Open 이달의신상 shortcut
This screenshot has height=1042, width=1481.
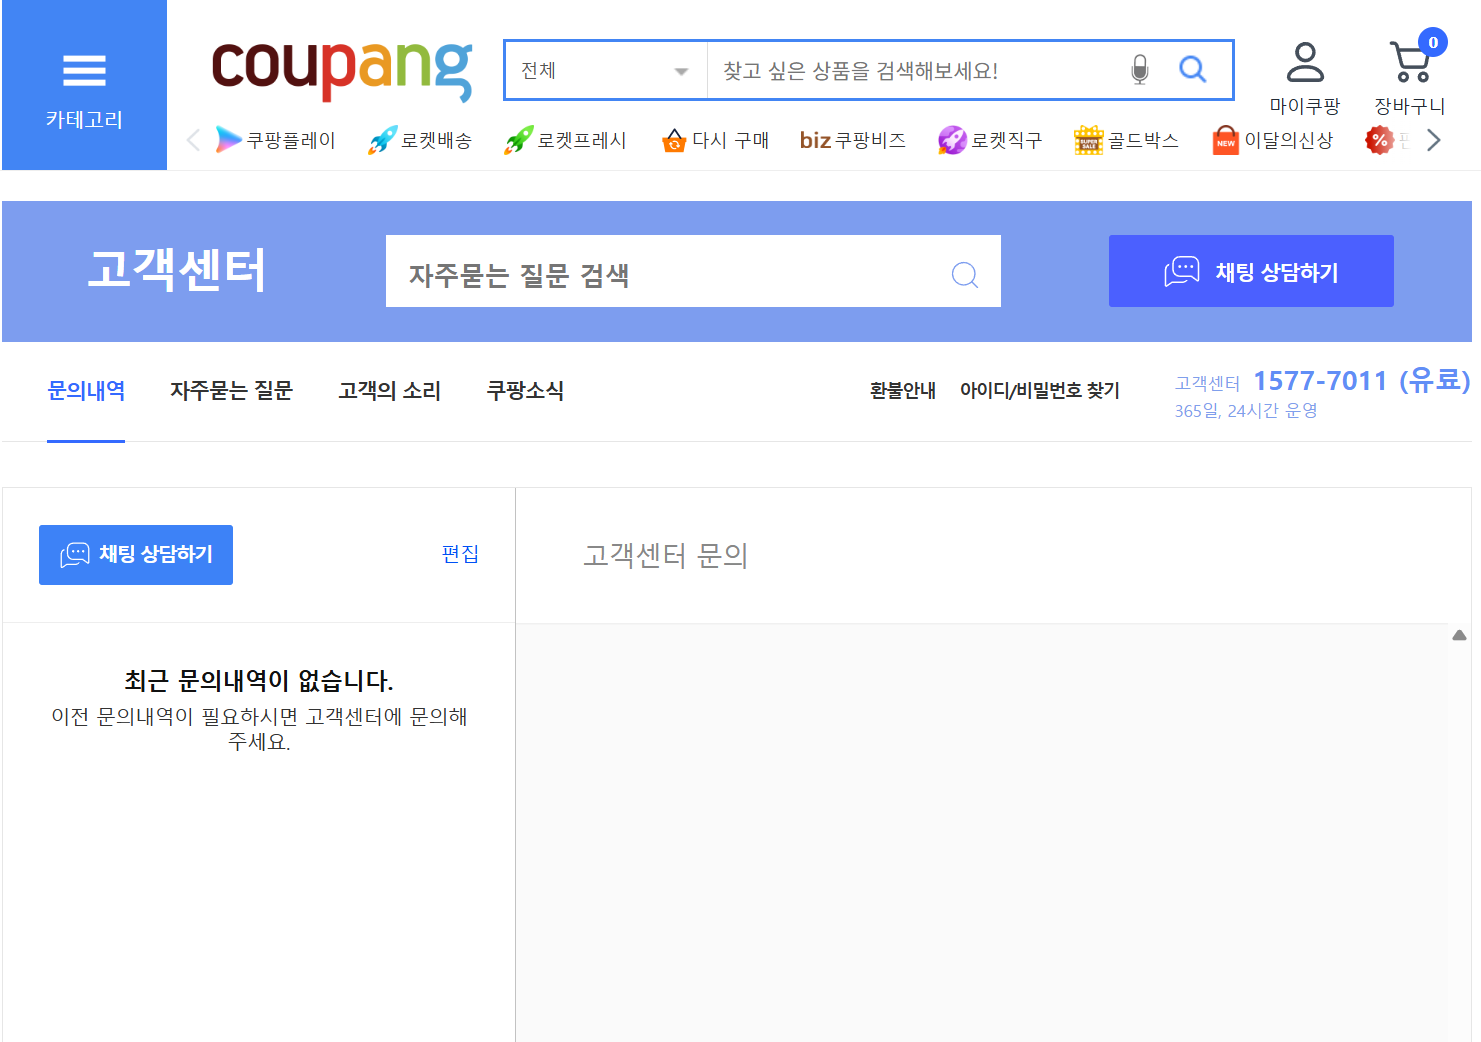pyautogui.click(x=1272, y=140)
